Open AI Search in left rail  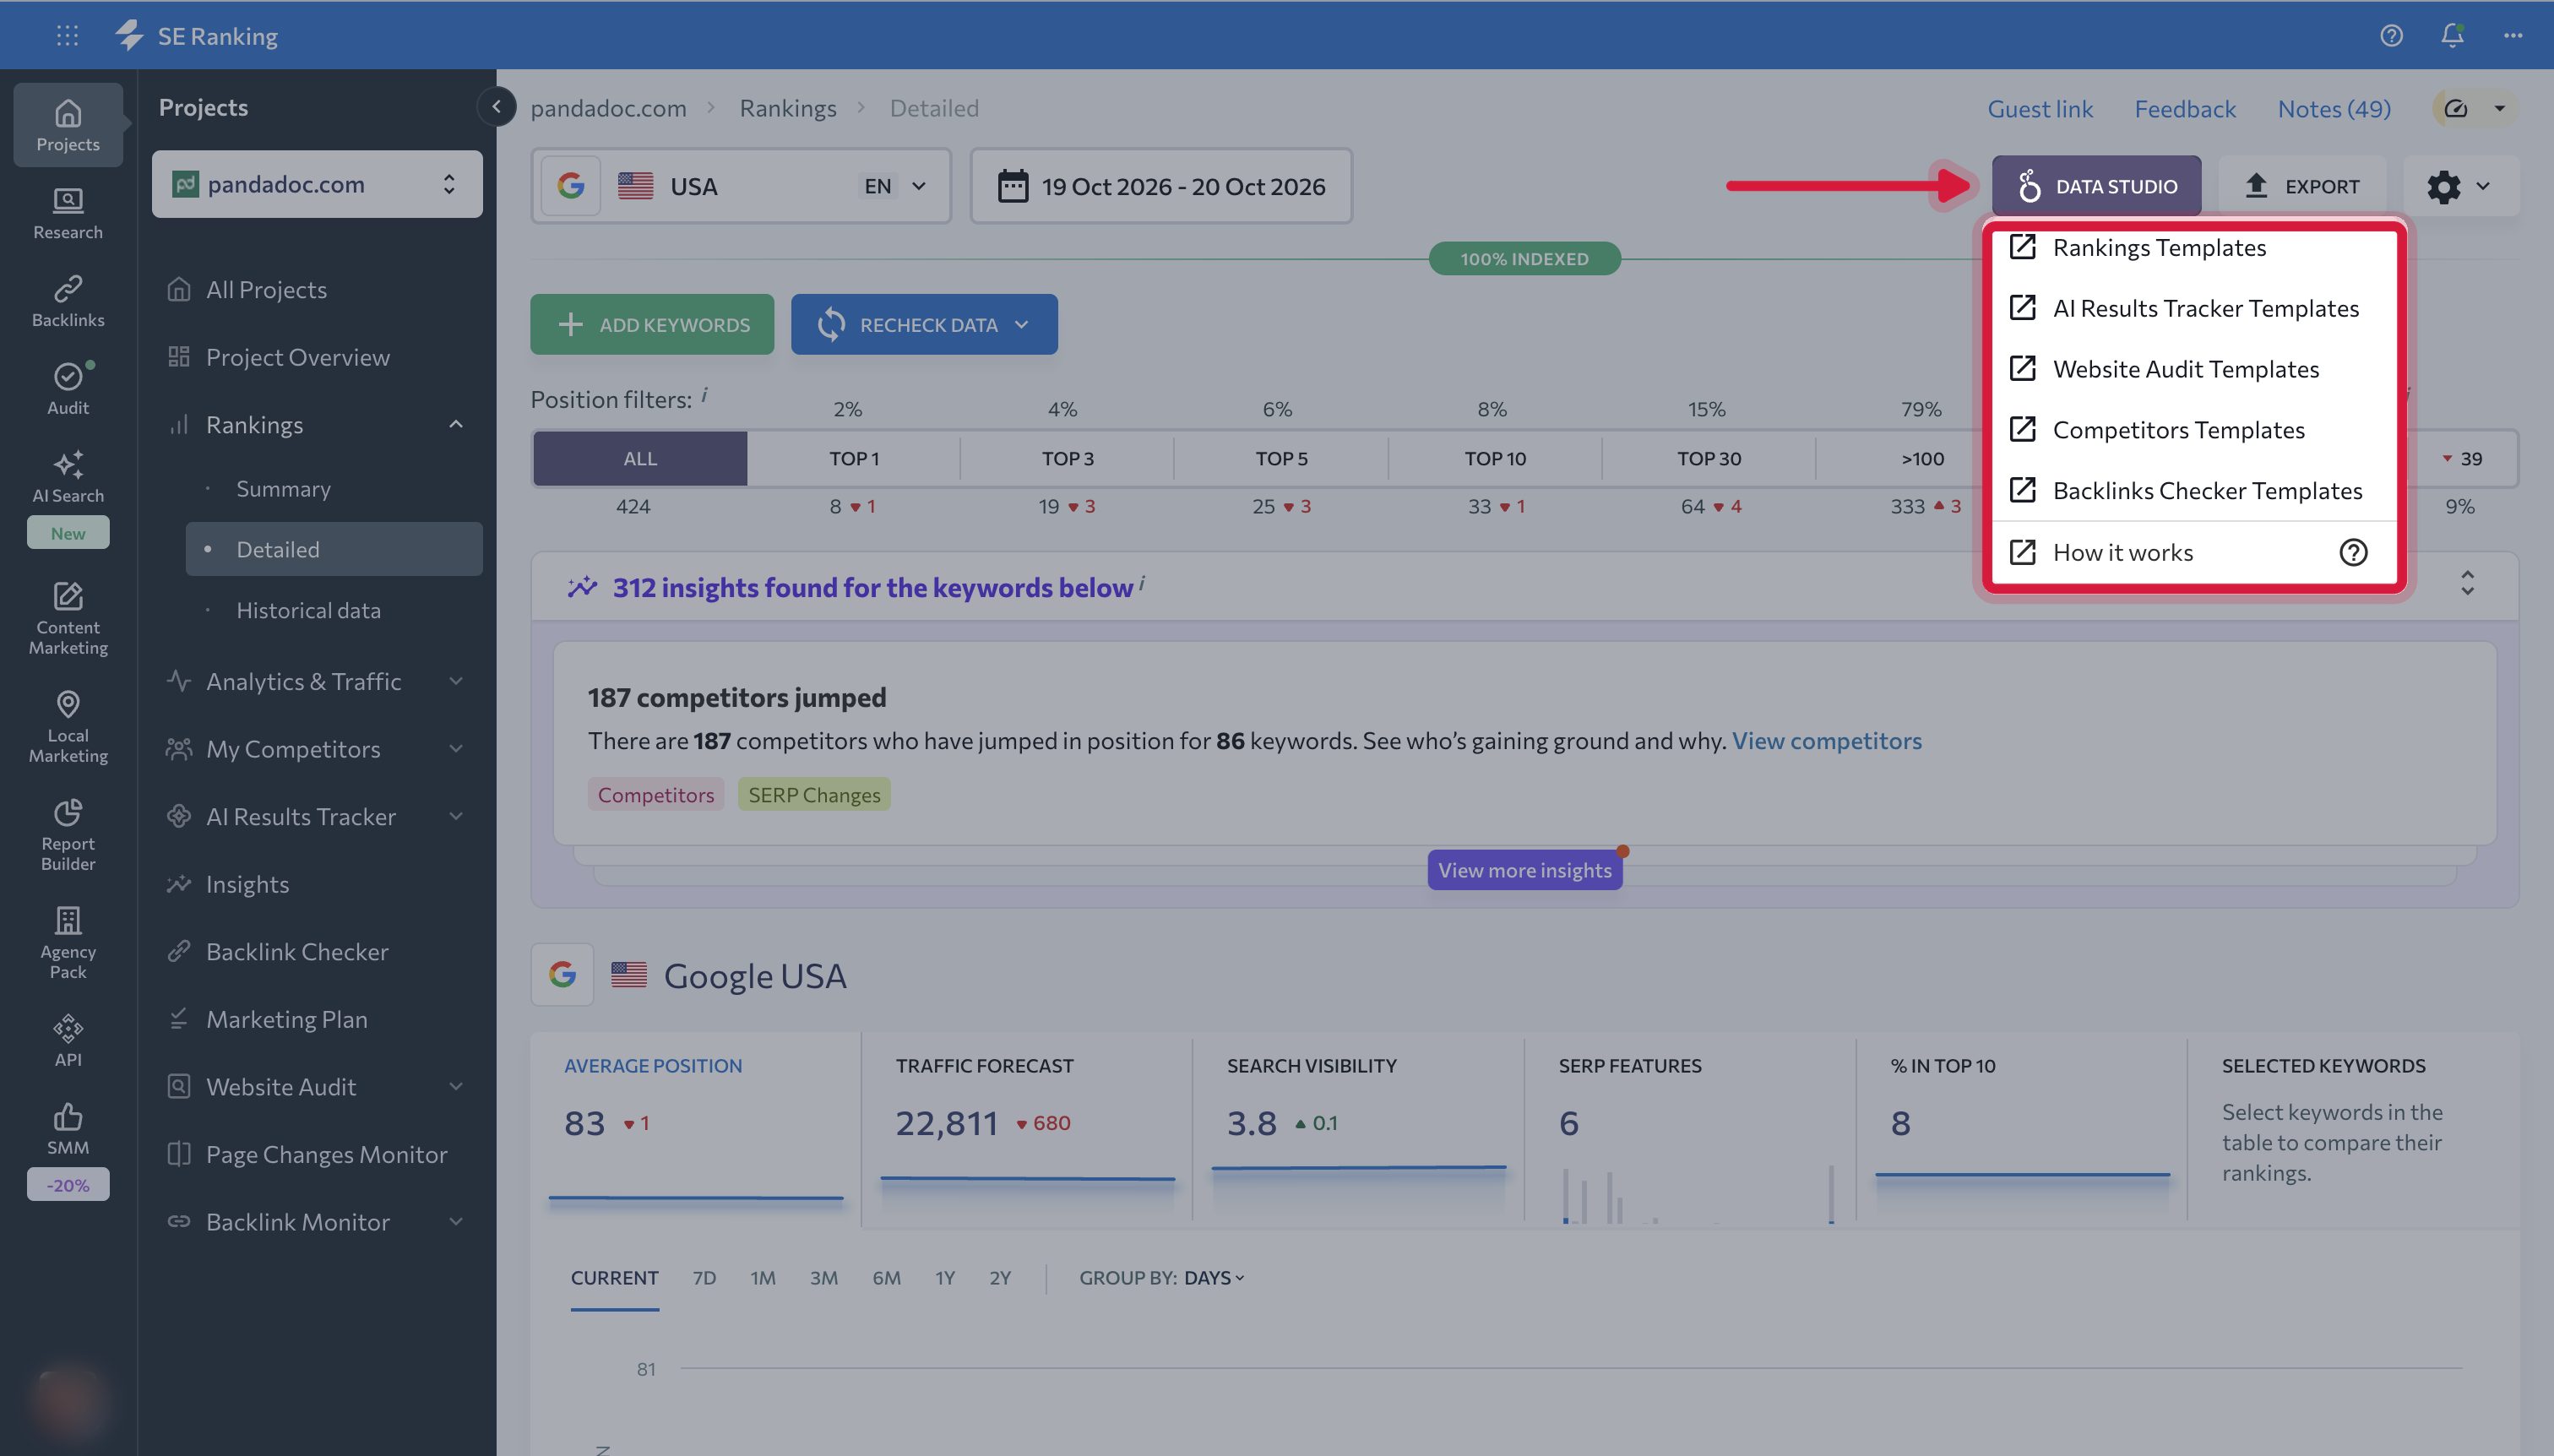pos(68,477)
